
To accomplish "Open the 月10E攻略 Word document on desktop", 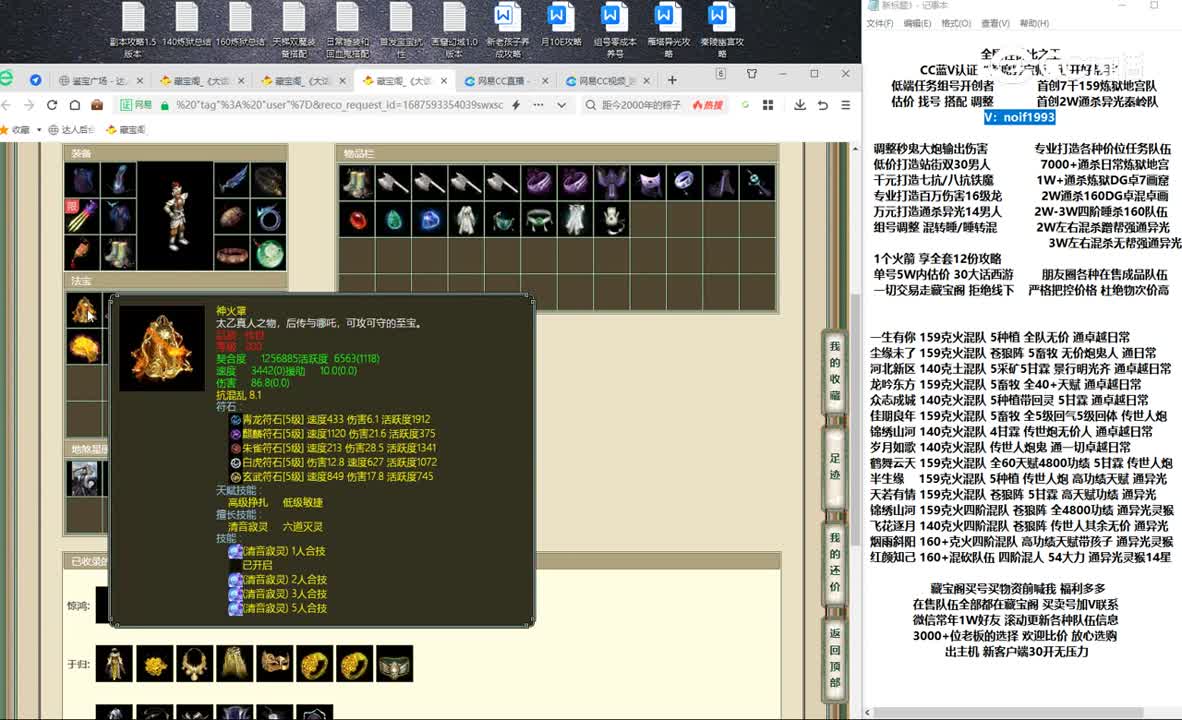I will tap(561, 26).
